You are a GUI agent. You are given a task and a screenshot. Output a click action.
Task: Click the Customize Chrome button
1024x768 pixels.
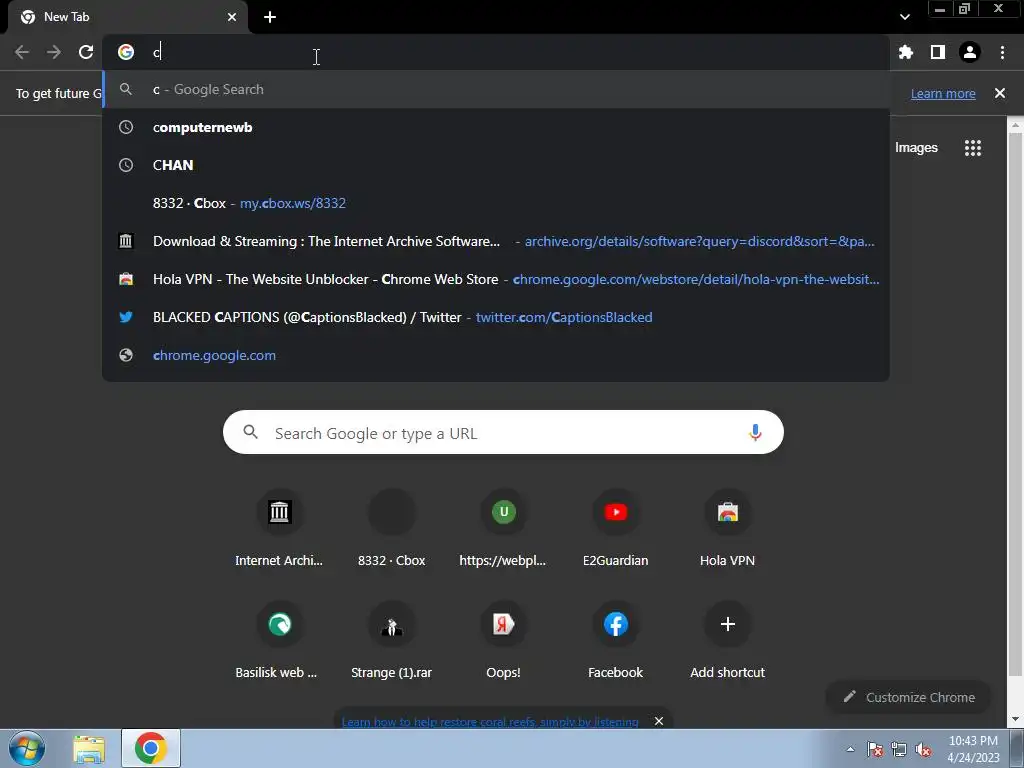point(908,697)
